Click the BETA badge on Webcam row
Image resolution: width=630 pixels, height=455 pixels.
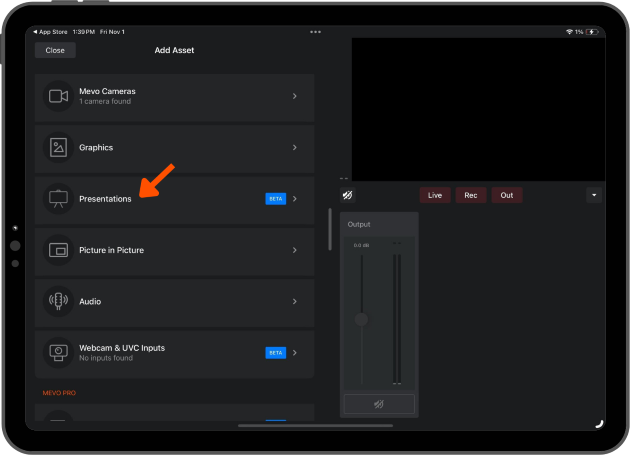(x=276, y=353)
